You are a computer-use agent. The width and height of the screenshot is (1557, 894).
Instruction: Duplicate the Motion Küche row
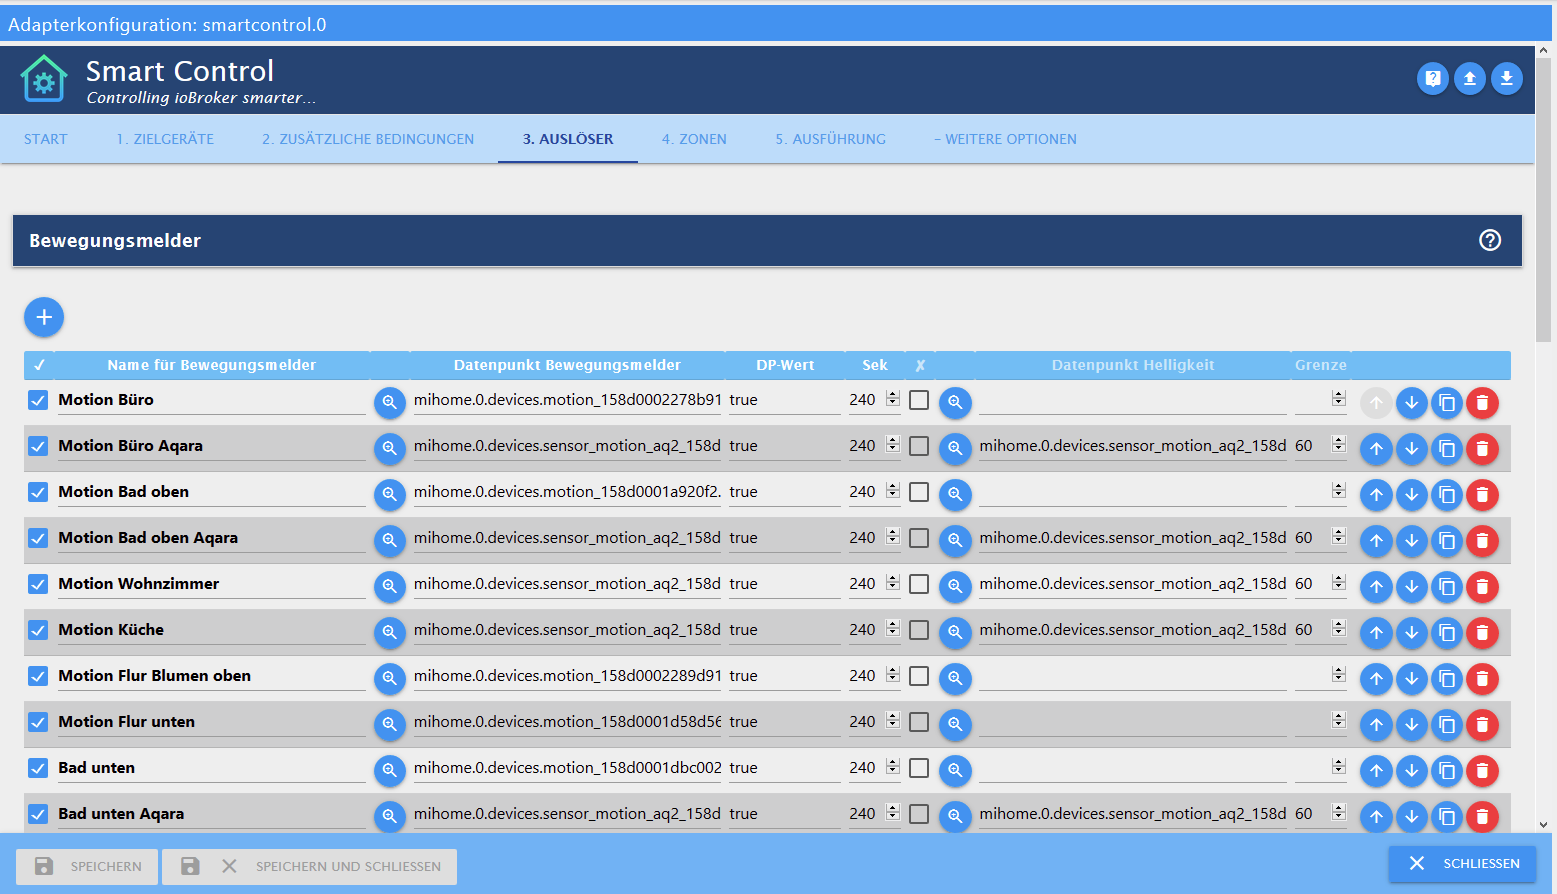[x=1447, y=632]
